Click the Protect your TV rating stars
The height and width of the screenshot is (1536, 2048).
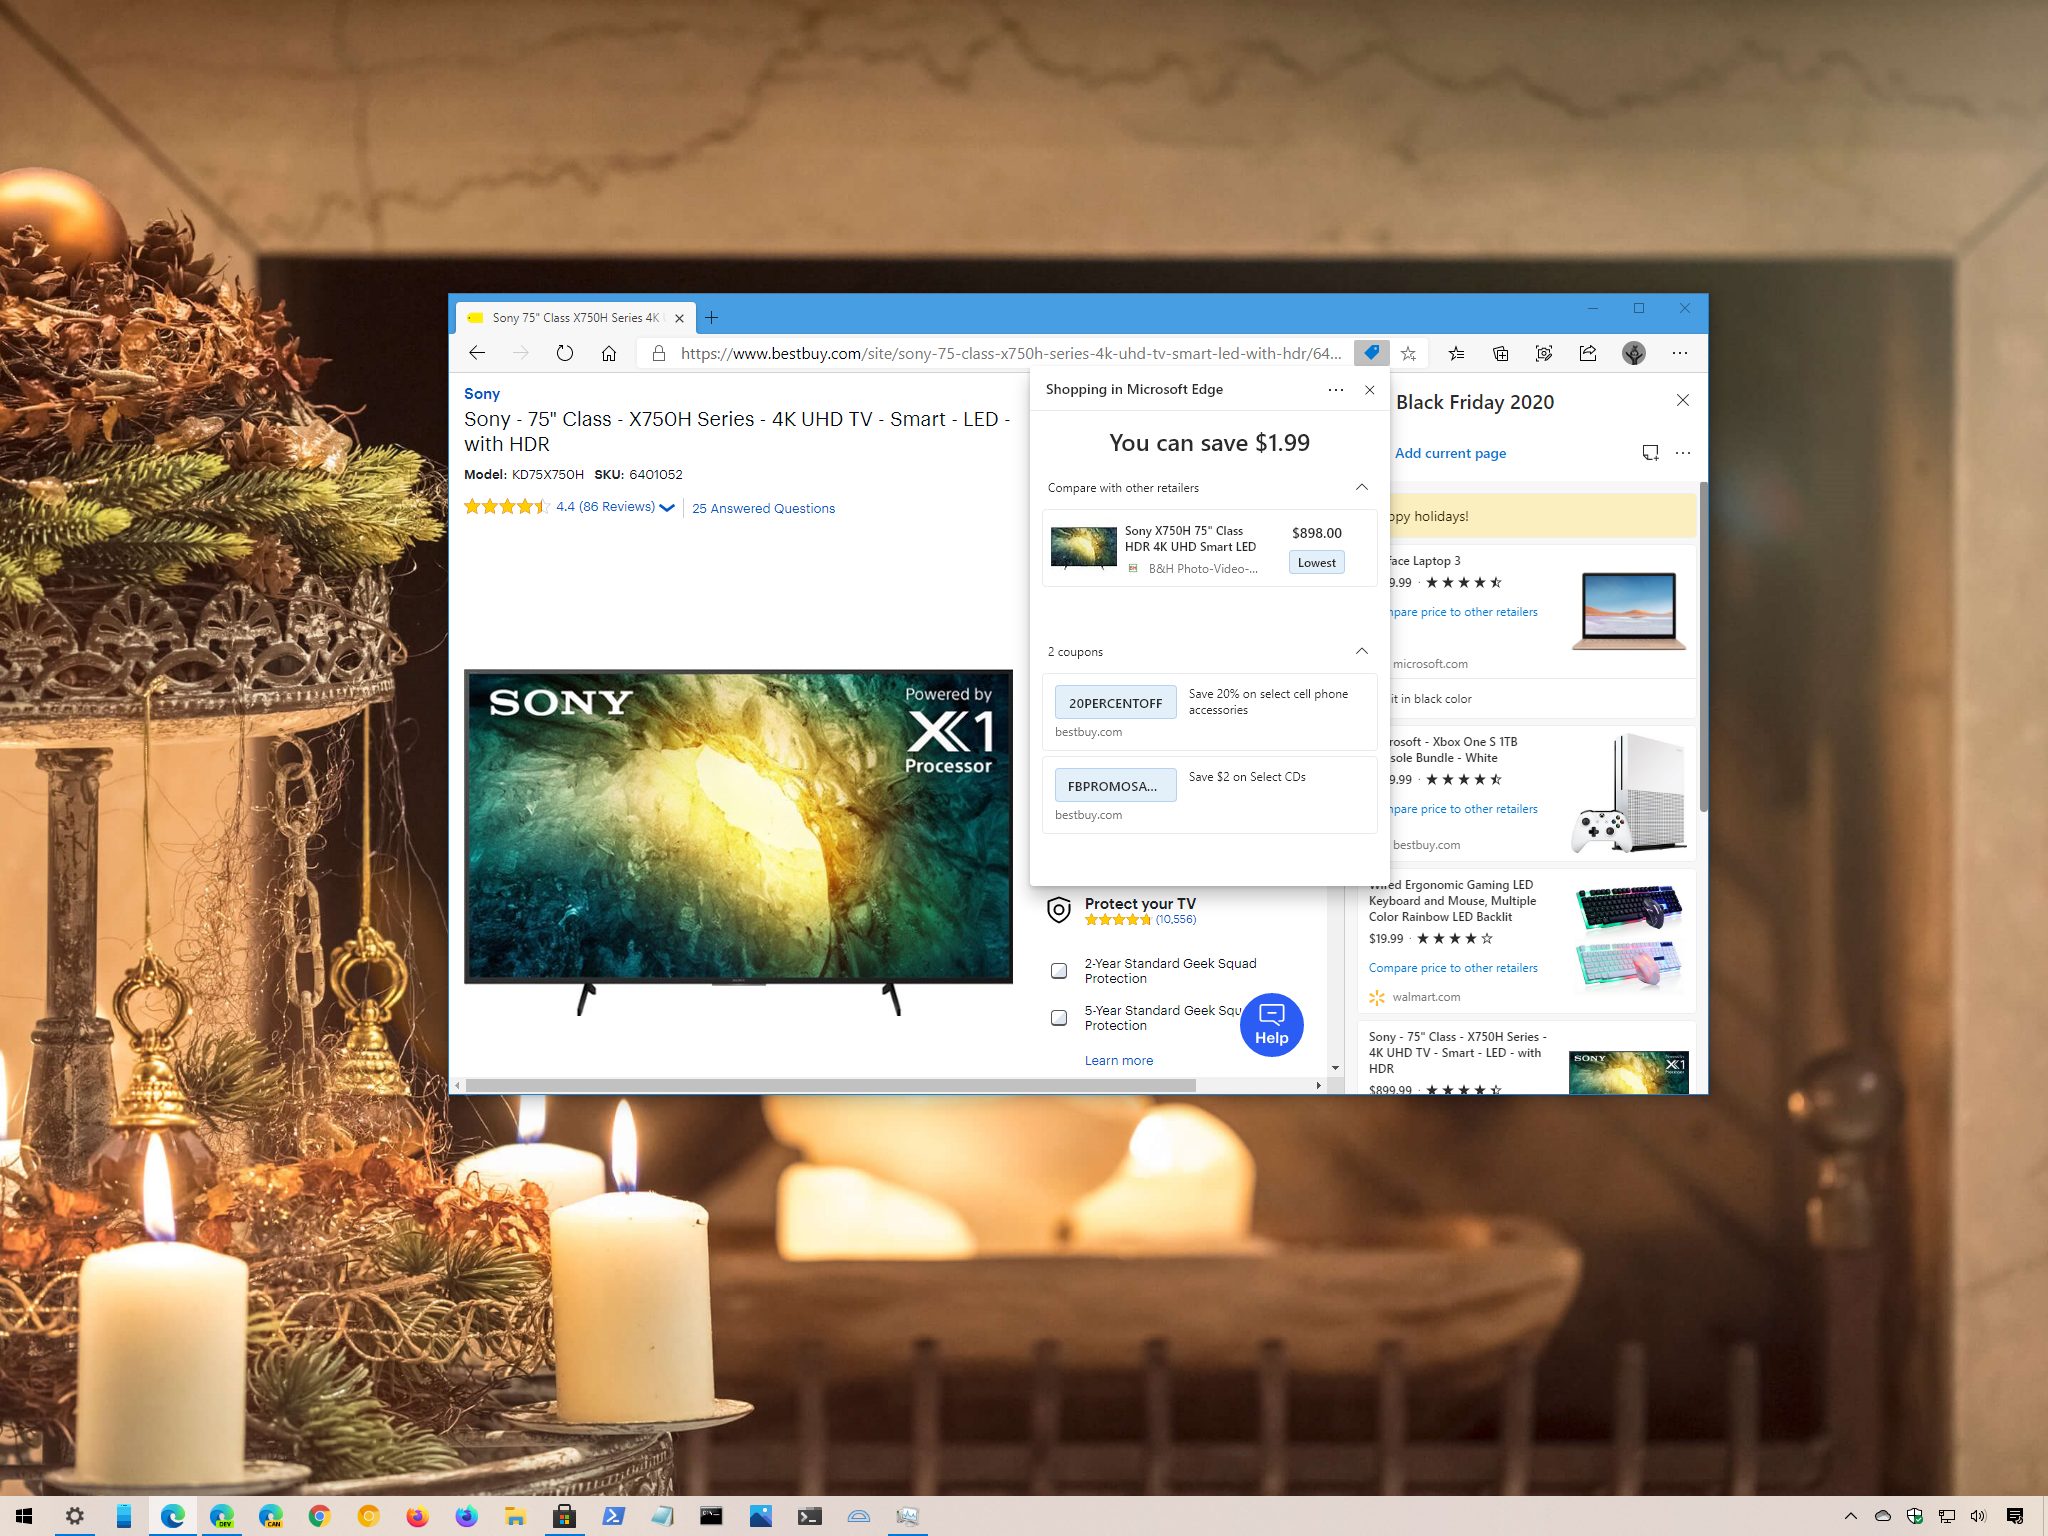pyautogui.click(x=1117, y=920)
